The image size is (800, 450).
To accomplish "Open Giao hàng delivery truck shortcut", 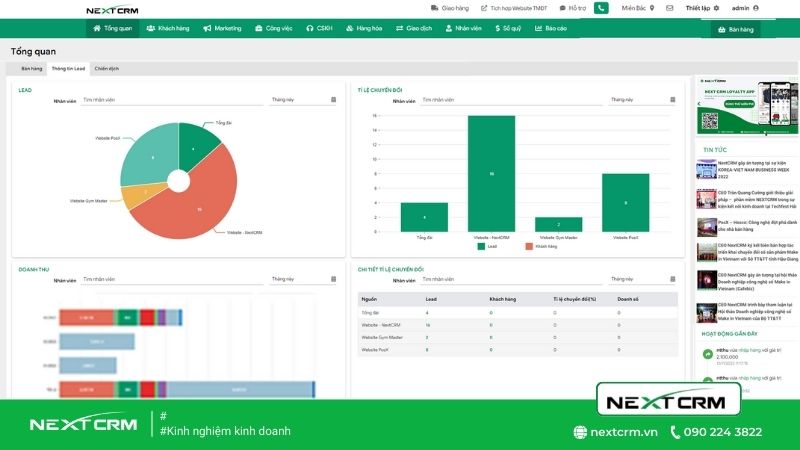I will coord(451,8).
